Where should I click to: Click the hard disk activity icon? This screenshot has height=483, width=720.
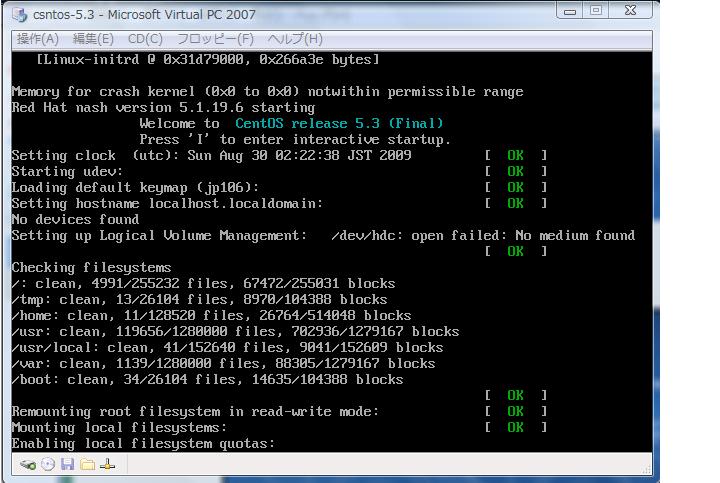pos(28,464)
